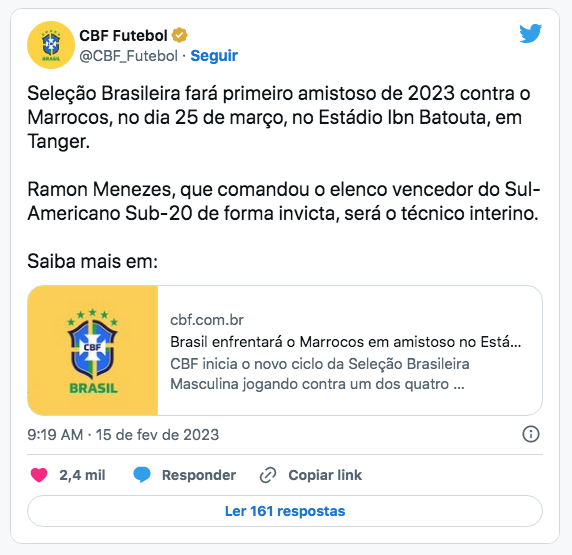The height and width of the screenshot is (555, 572).
Task: Open the 9:19 AM 15 de fev timestamp
Action: 123,435
